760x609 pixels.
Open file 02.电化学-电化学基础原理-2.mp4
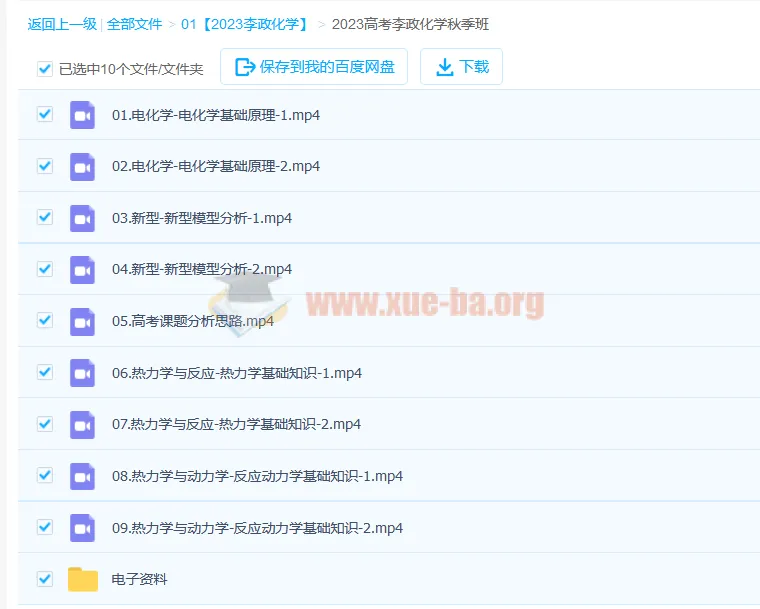pos(216,167)
